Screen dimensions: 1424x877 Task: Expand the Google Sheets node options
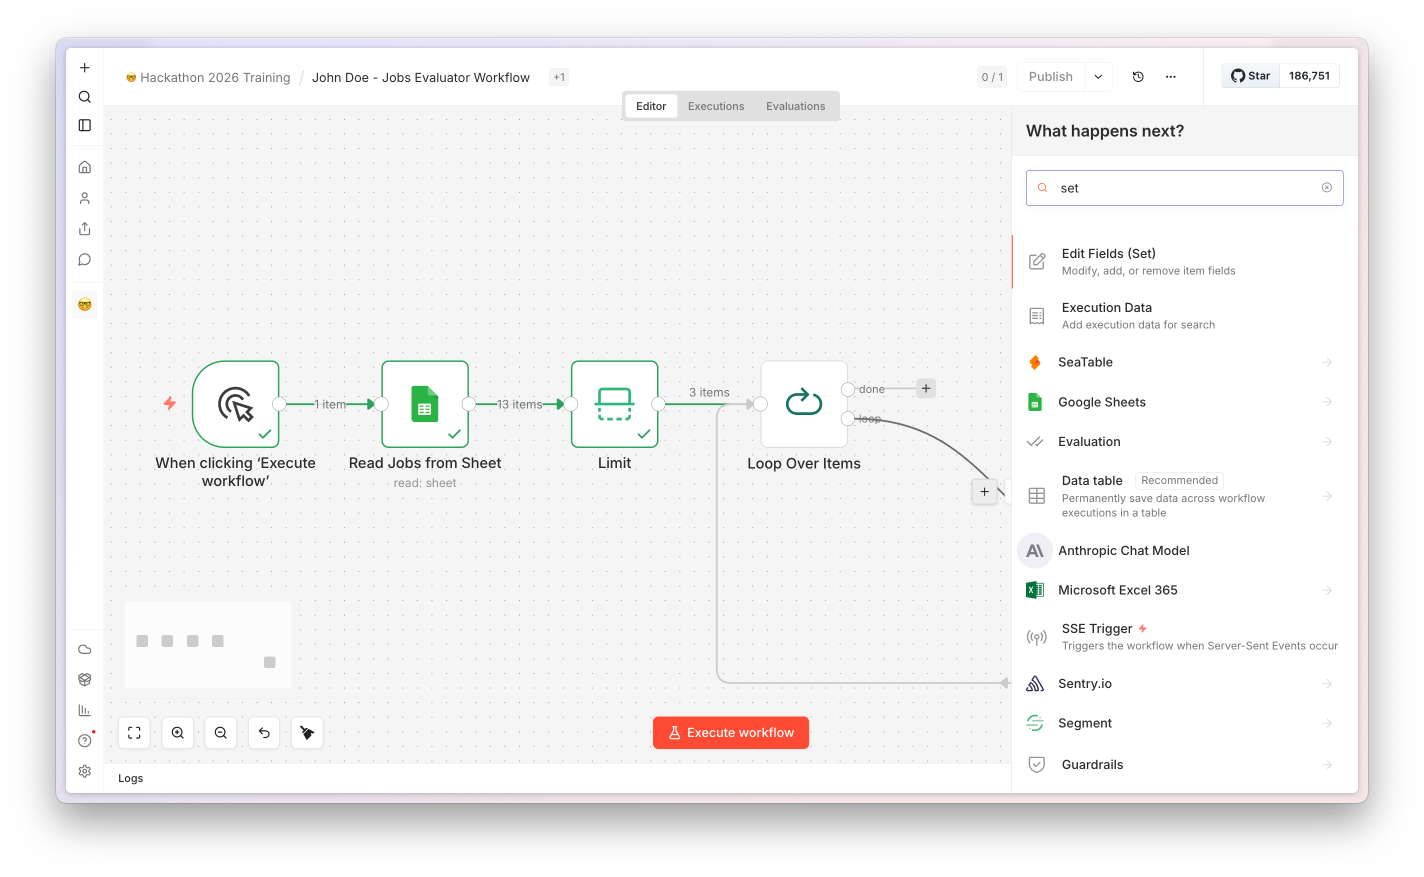[1327, 402]
